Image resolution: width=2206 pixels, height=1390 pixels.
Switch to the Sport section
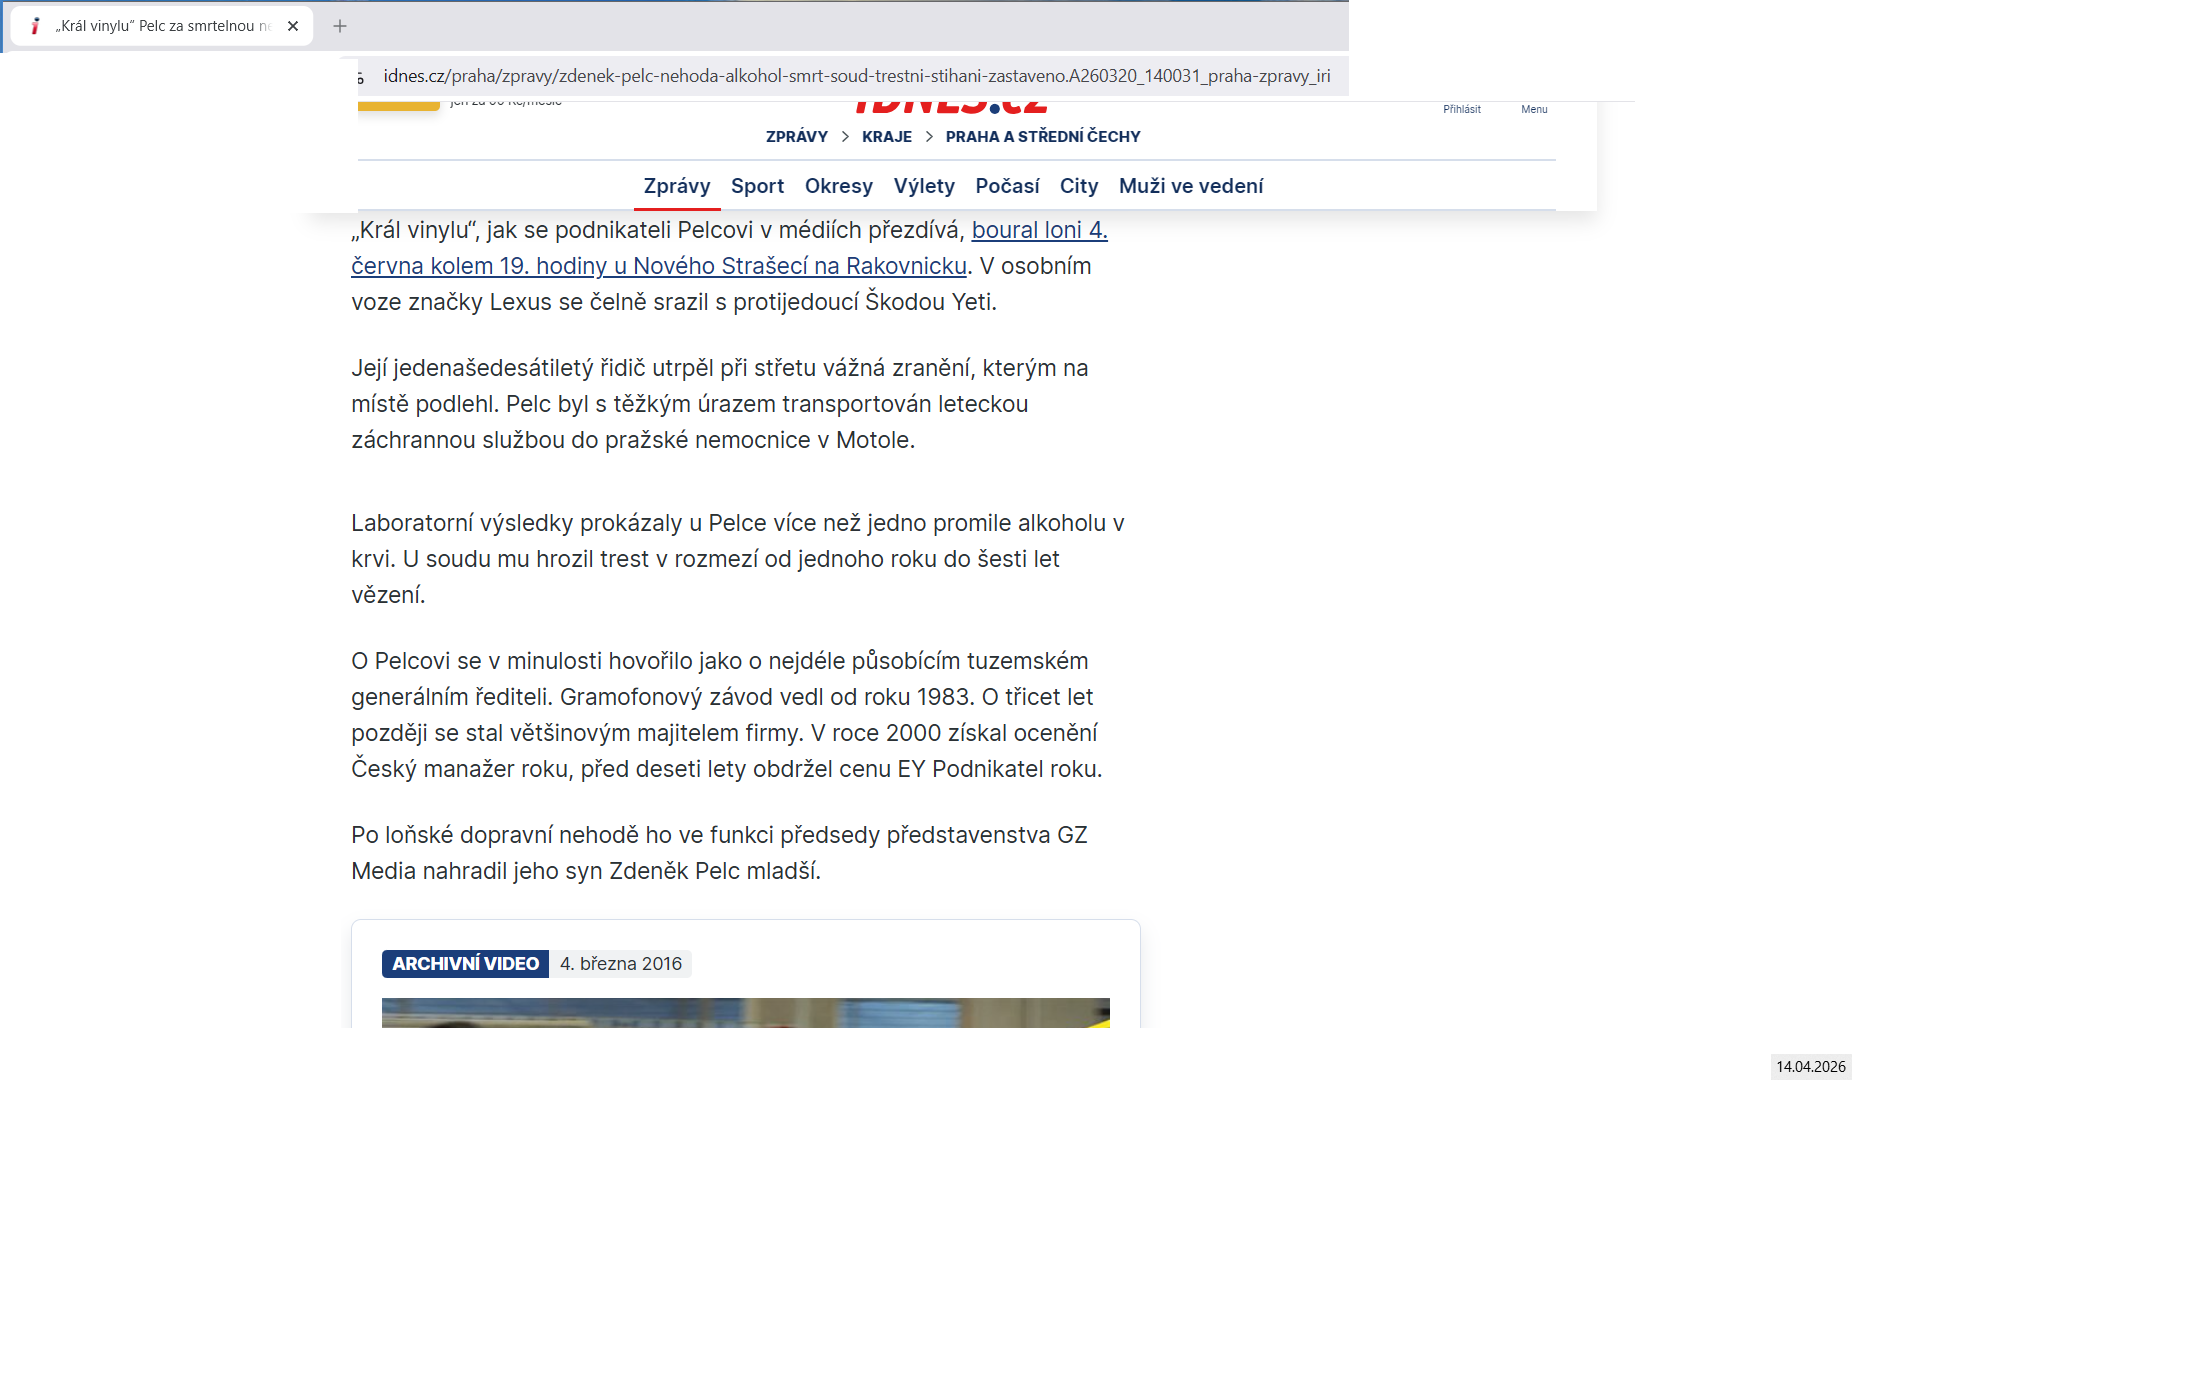pyautogui.click(x=757, y=186)
